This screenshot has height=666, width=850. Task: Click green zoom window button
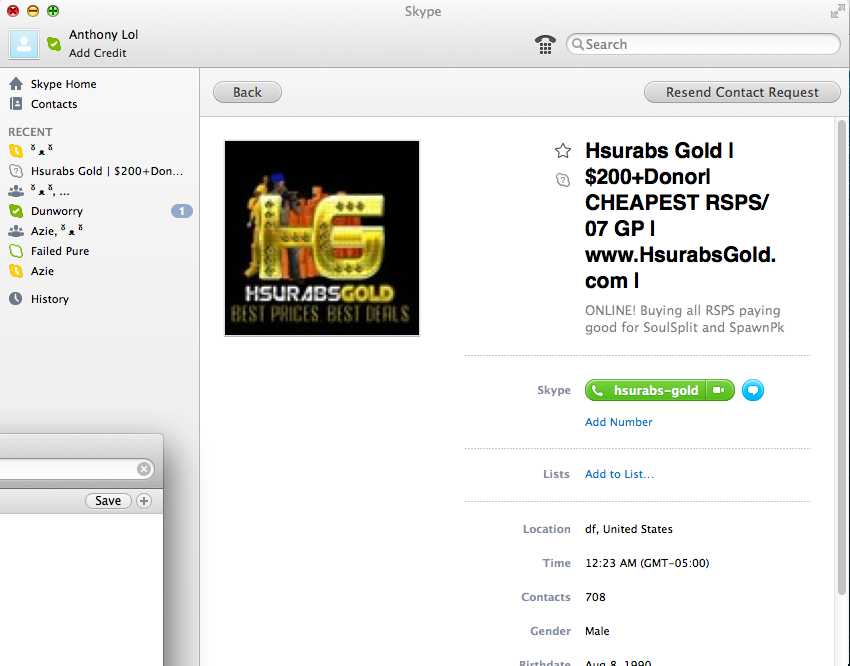[x=53, y=11]
